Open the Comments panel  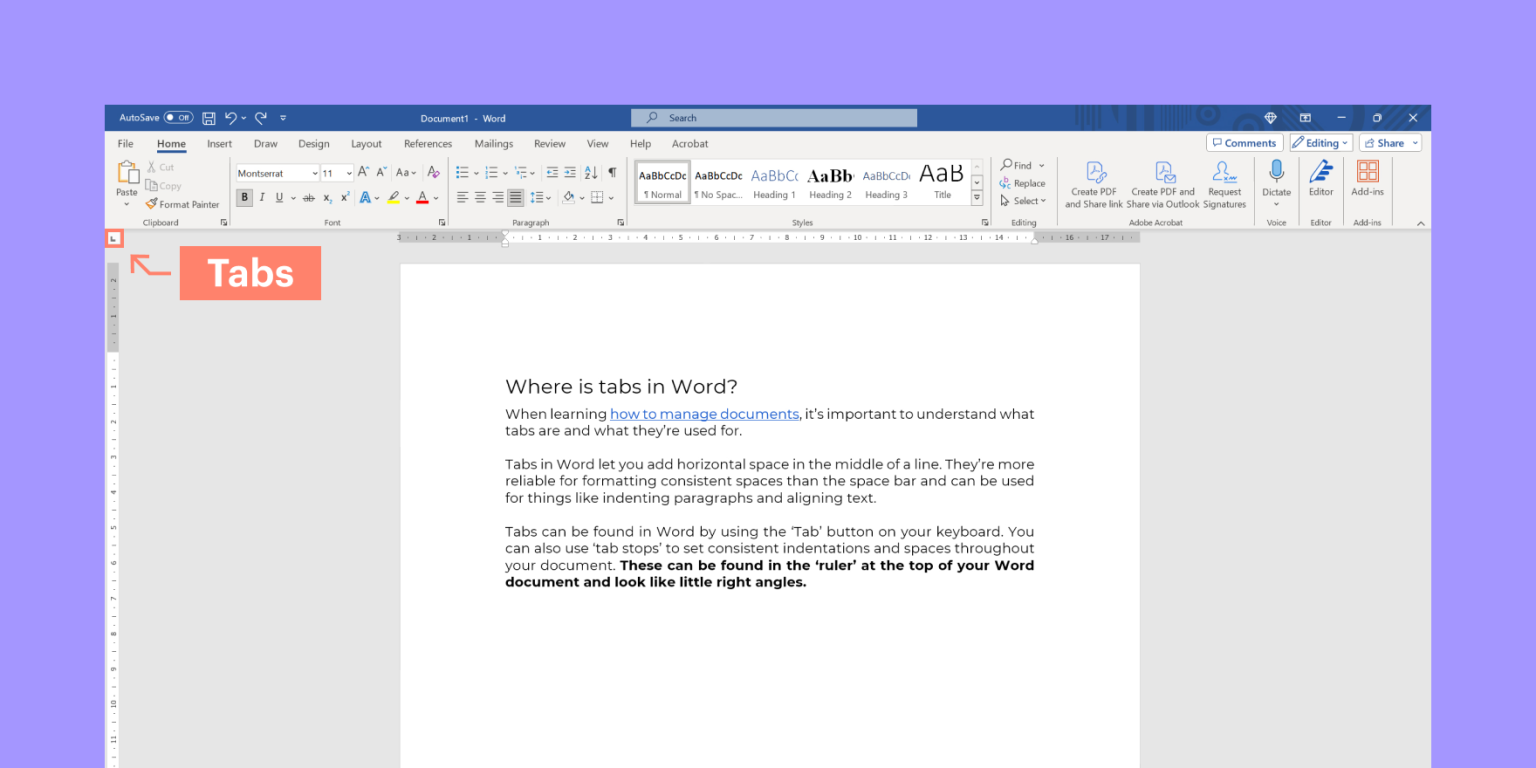click(x=1244, y=142)
